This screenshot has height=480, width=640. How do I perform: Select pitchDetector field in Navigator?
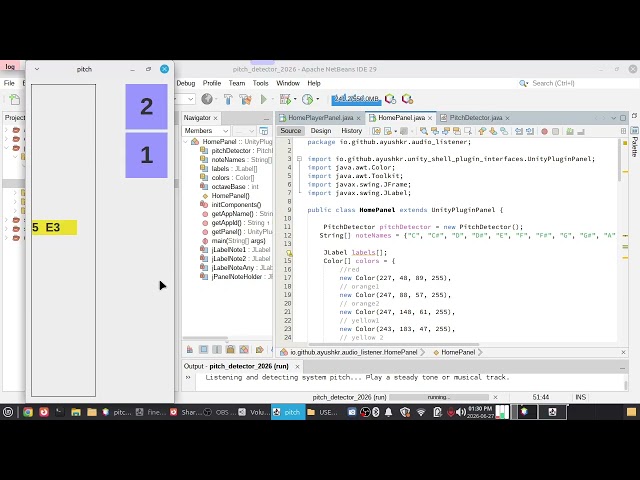pyautogui.click(x=236, y=151)
